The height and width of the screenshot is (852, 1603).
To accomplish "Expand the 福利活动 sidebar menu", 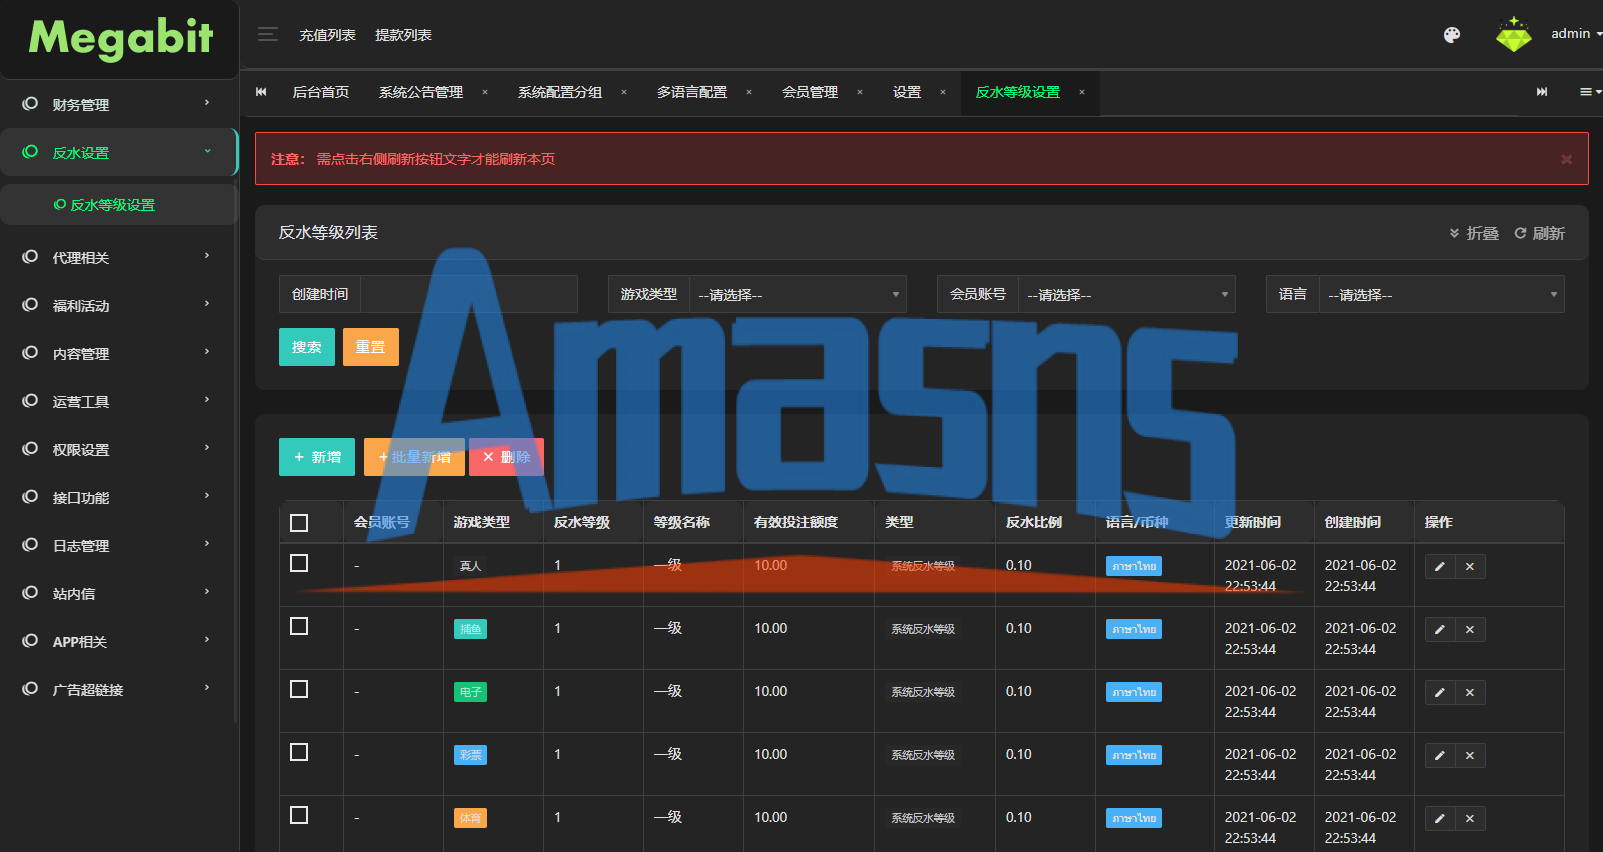I will (119, 305).
